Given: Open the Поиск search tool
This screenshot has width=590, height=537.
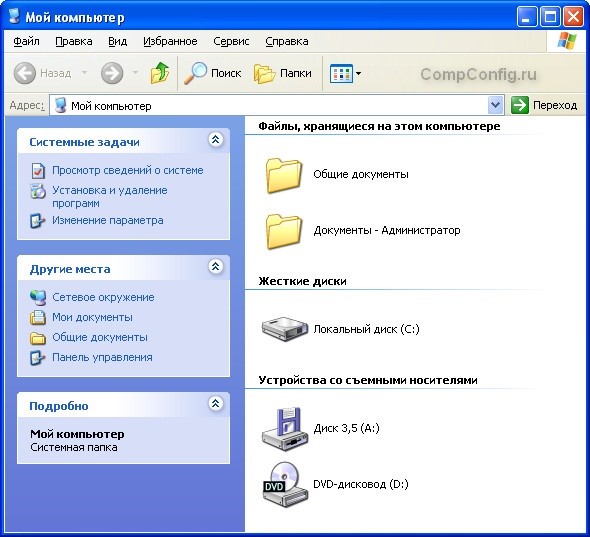Looking at the screenshot, I should click(x=213, y=73).
